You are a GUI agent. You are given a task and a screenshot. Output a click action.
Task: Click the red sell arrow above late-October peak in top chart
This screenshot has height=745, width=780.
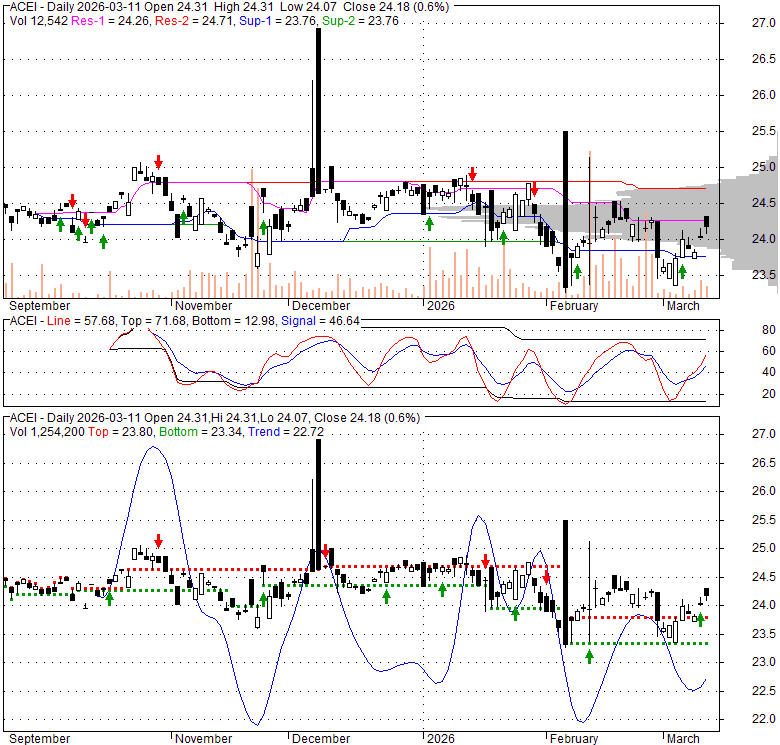tap(158, 162)
